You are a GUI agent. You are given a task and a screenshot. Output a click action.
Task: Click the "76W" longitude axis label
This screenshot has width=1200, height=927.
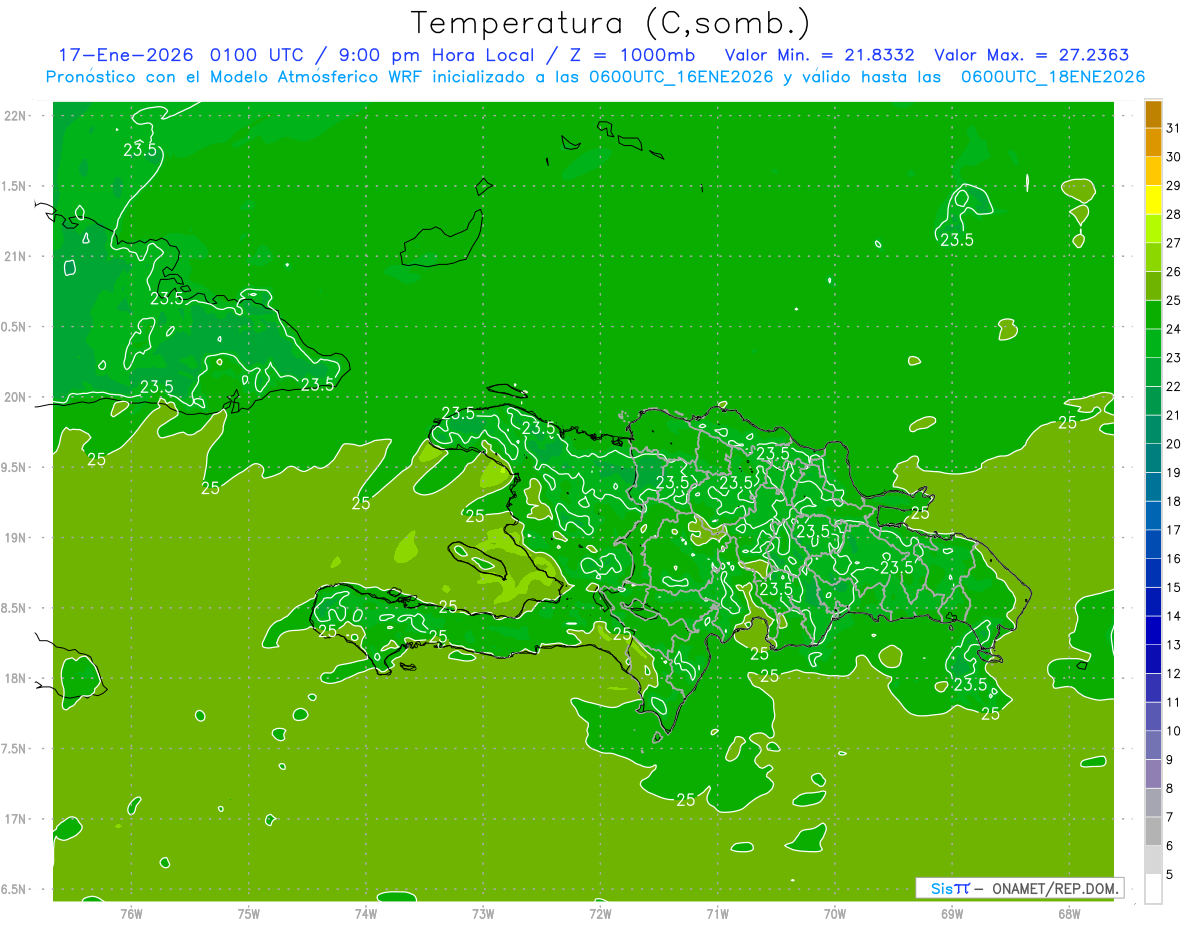(131, 913)
